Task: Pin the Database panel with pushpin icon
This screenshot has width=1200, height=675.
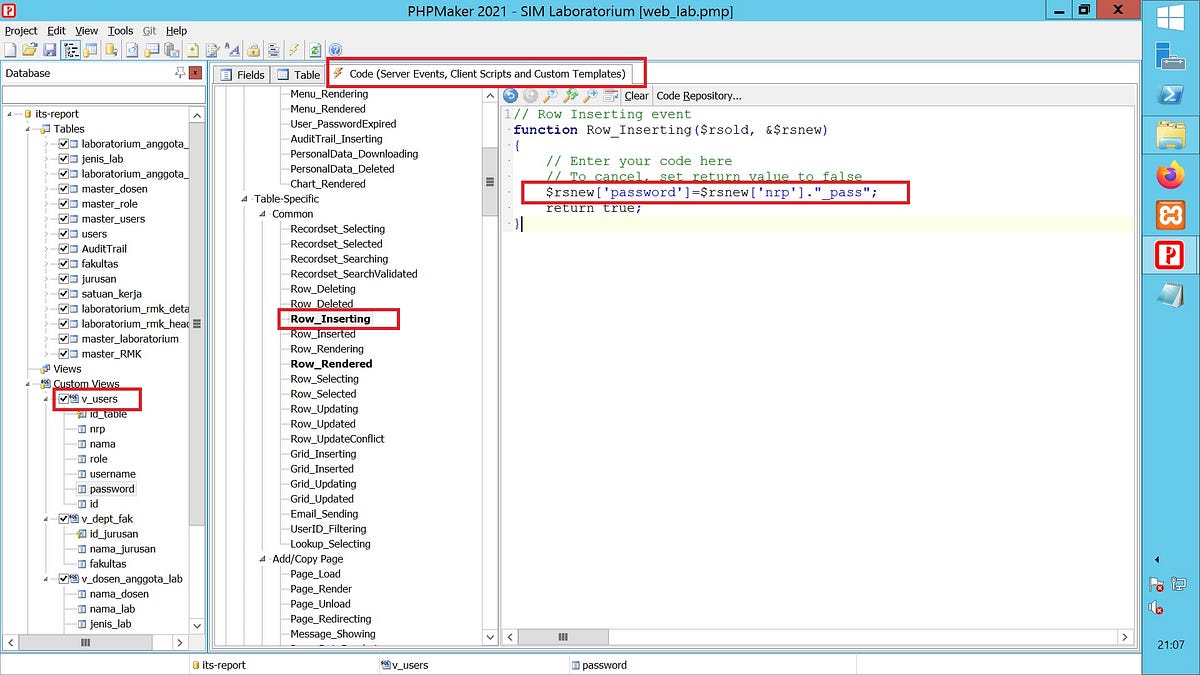Action: click(179, 73)
